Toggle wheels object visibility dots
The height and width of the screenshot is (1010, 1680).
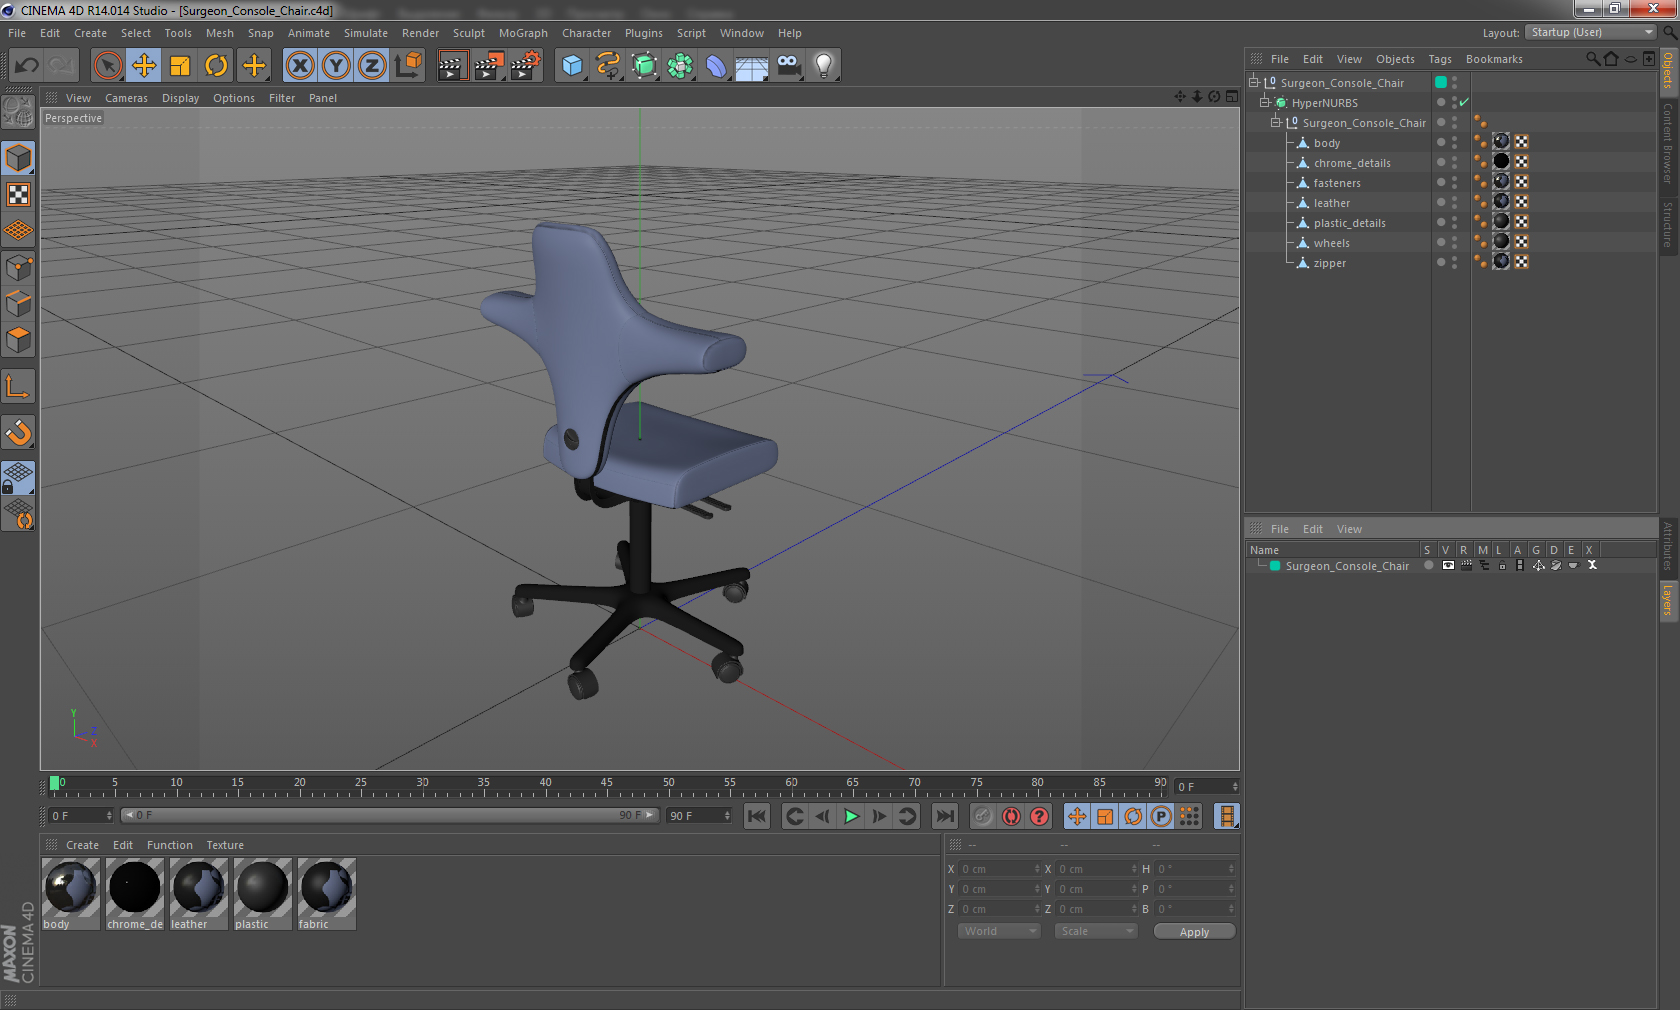coord(1454,242)
